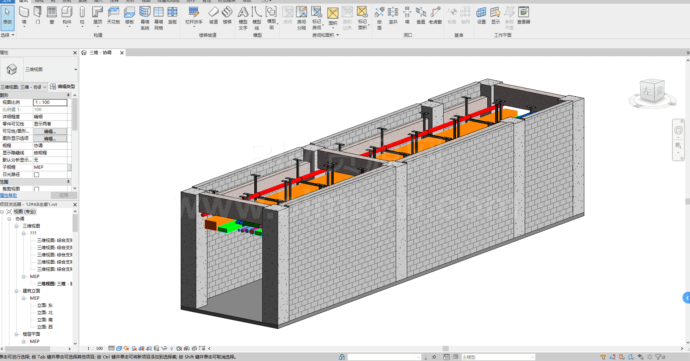This screenshot has width=690, height=361.
Task: Choose the Window tool icon
Action: (51, 15)
